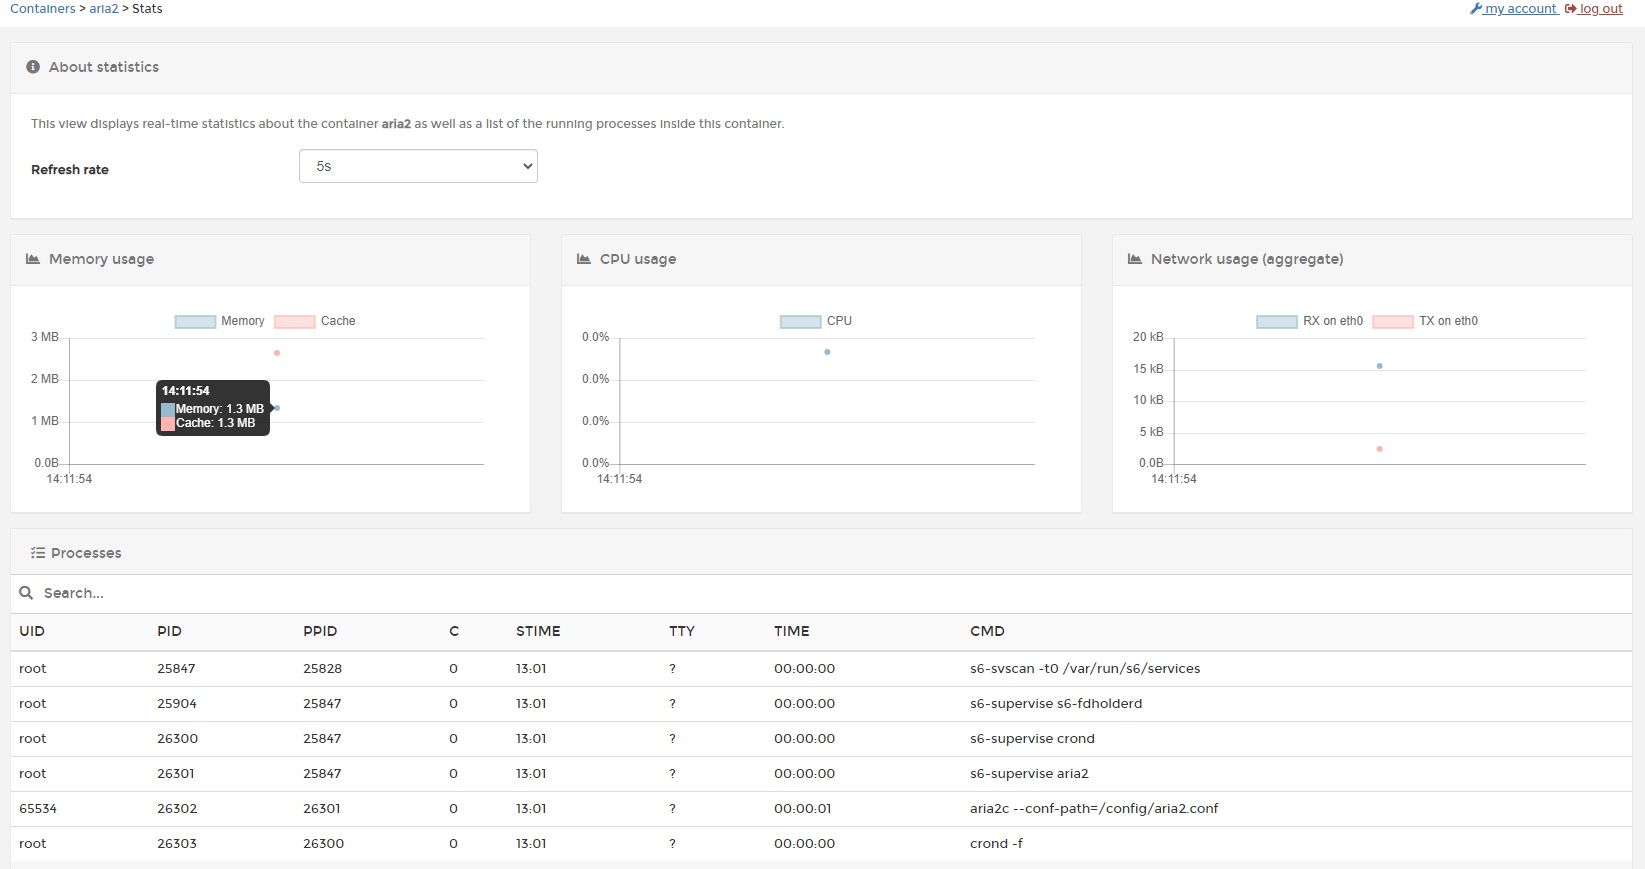The height and width of the screenshot is (869, 1645).
Task: Click the search magnifier icon
Action: pyautogui.click(x=27, y=593)
